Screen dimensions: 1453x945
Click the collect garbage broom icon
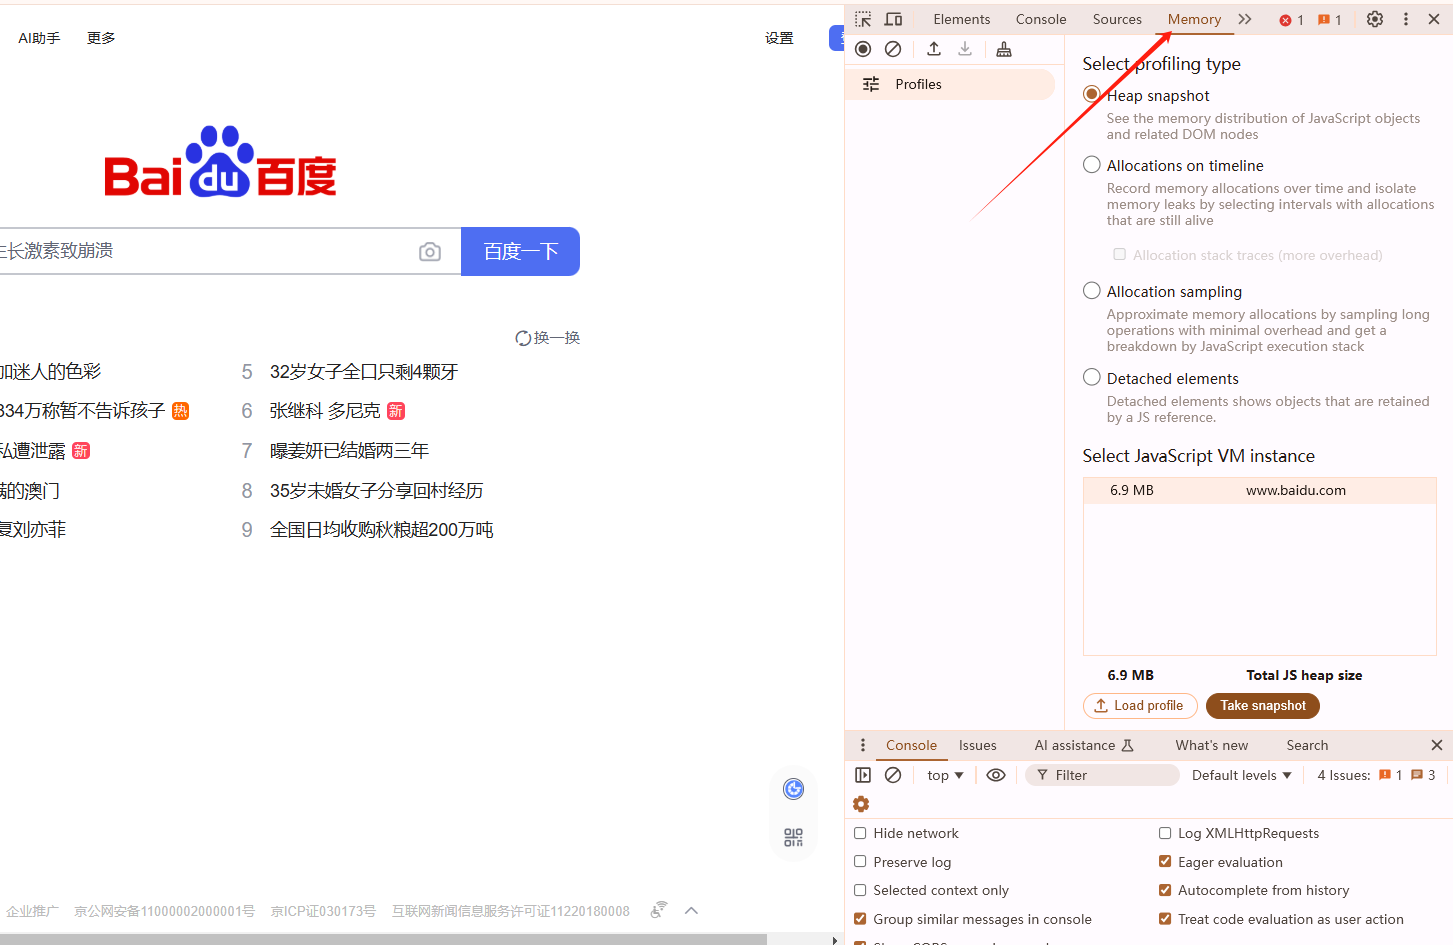(x=1004, y=49)
